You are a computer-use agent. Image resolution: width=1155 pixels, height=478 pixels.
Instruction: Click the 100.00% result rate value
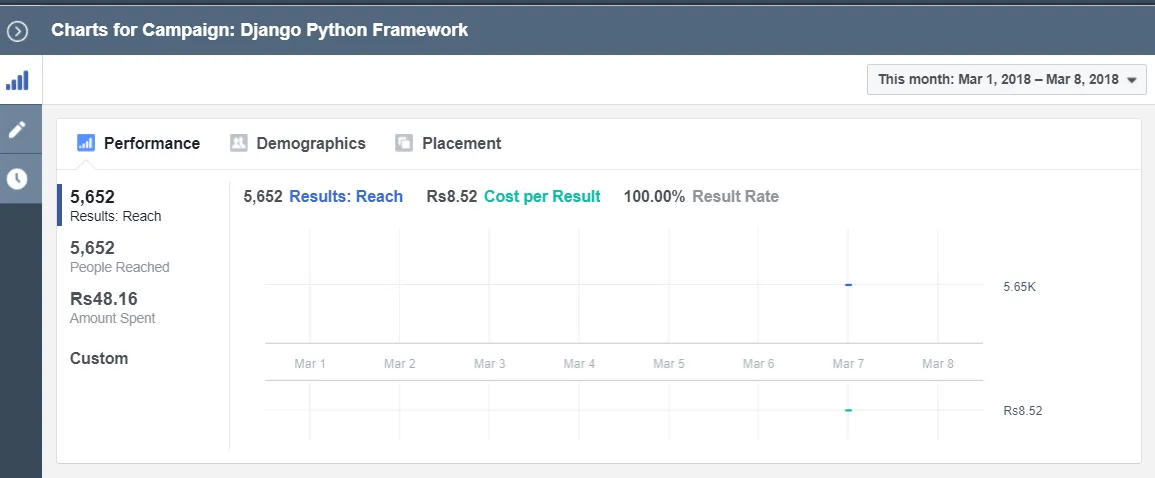[x=654, y=197]
